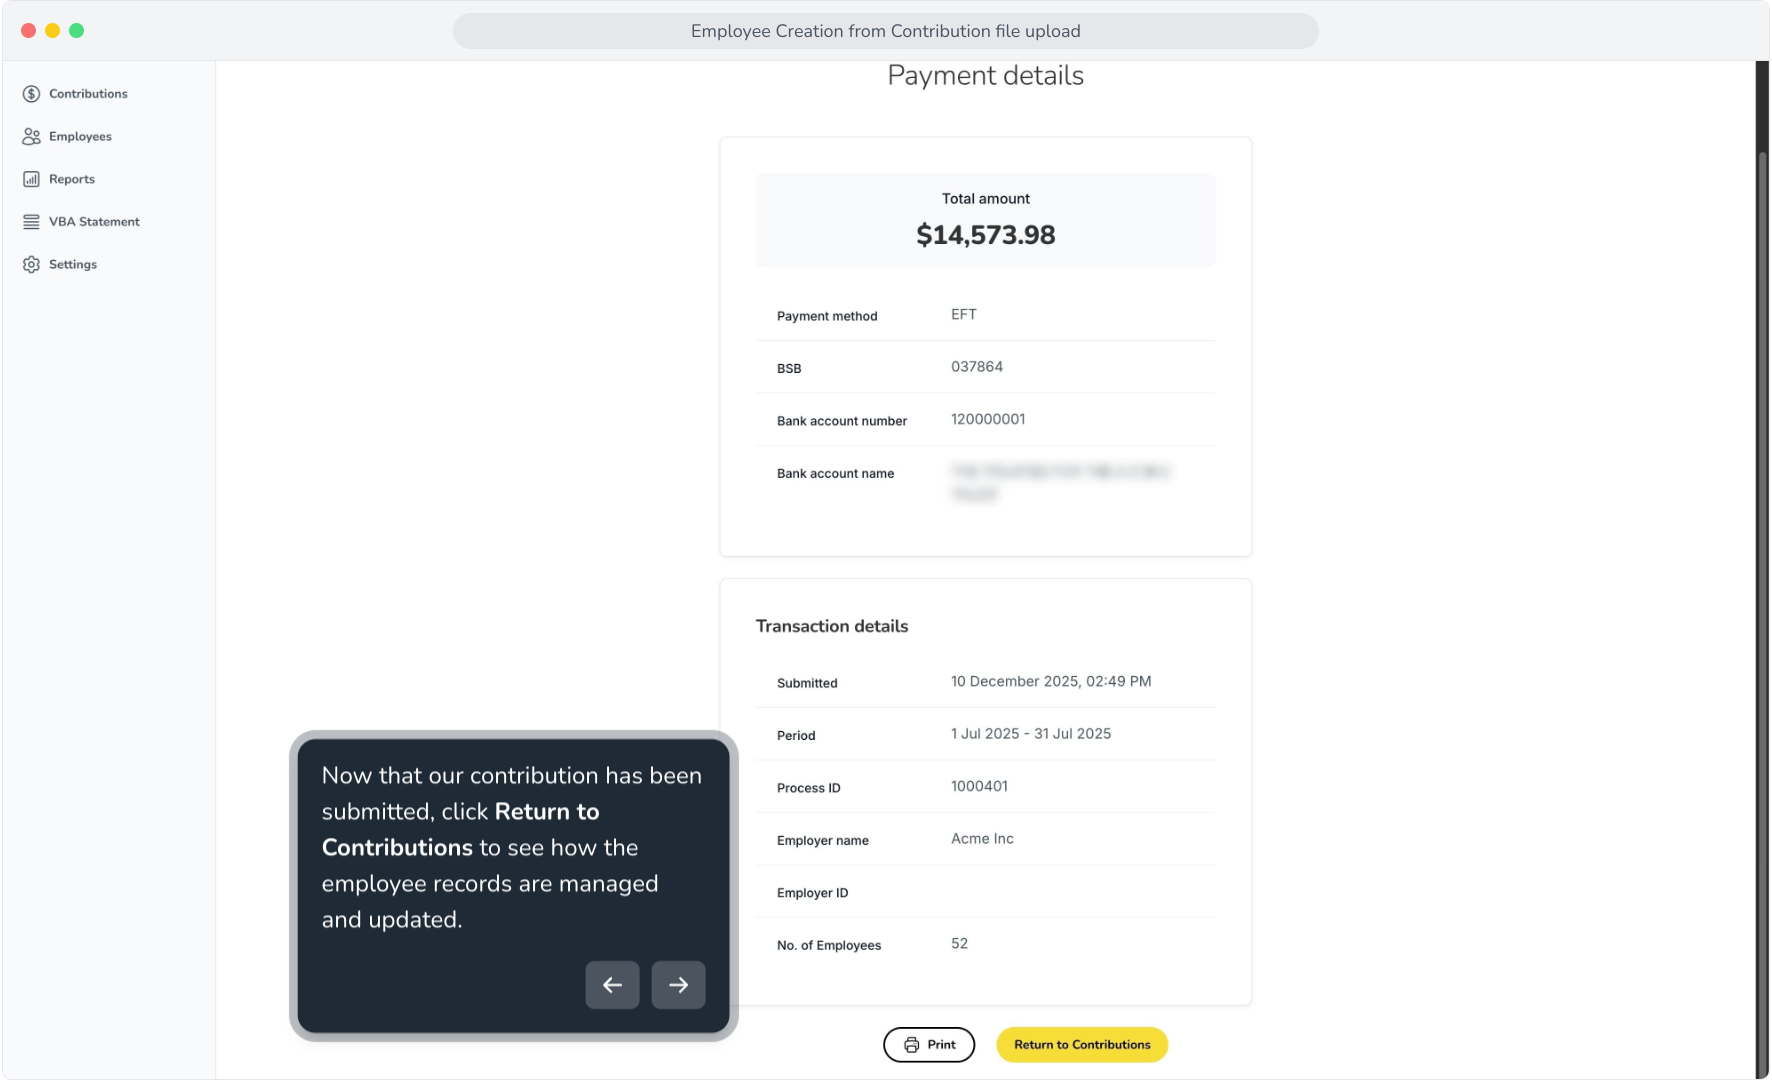Click the green maximize window button
The image size is (1772, 1080).
[x=77, y=31]
